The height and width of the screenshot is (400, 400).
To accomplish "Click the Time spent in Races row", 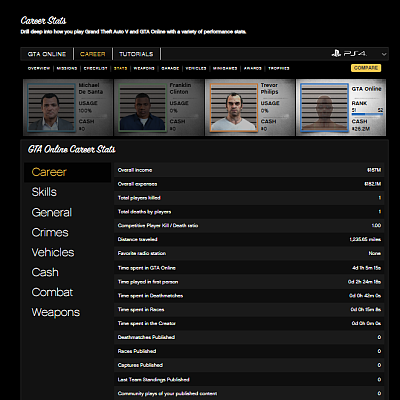I will coord(249,309).
